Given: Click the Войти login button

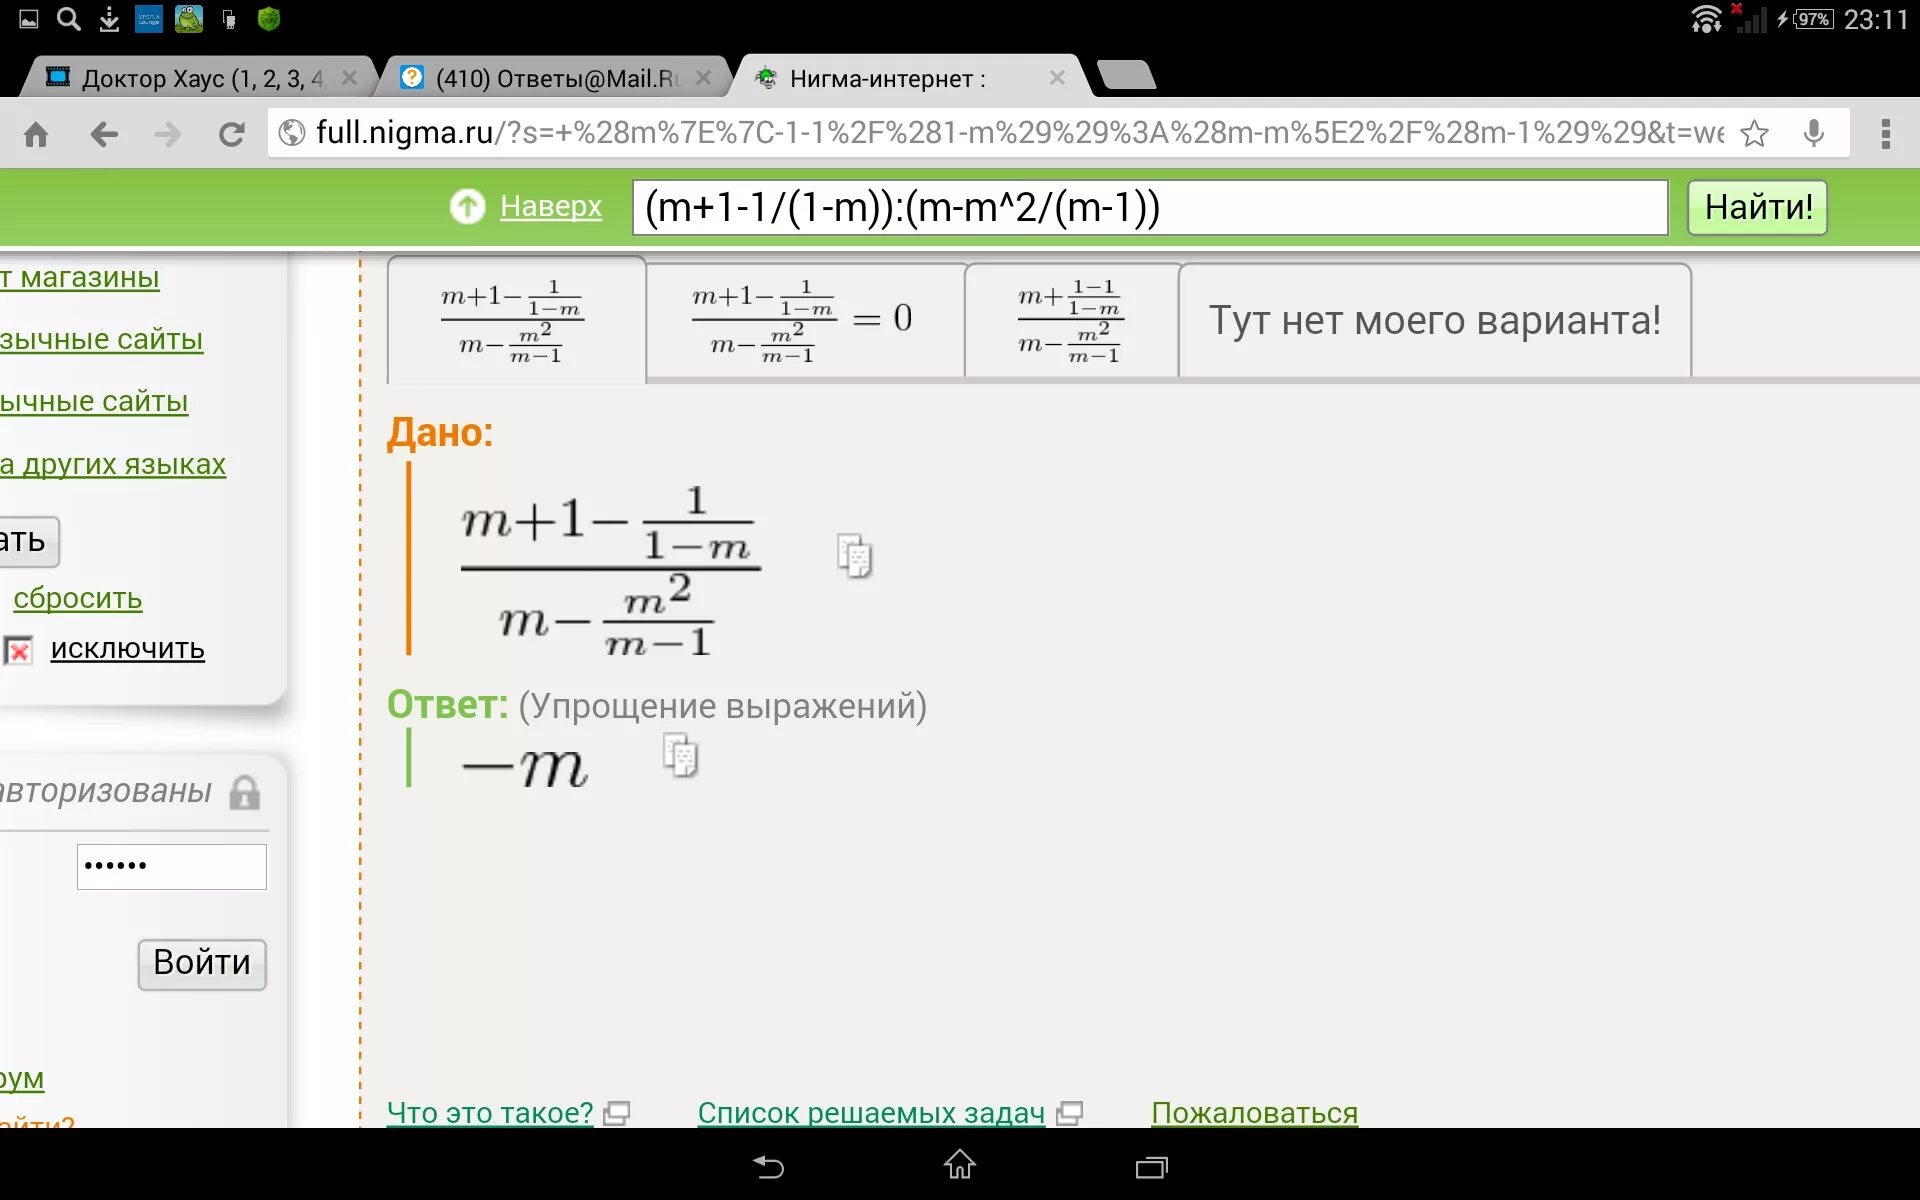Looking at the screenshot, I should pos(202,964).
